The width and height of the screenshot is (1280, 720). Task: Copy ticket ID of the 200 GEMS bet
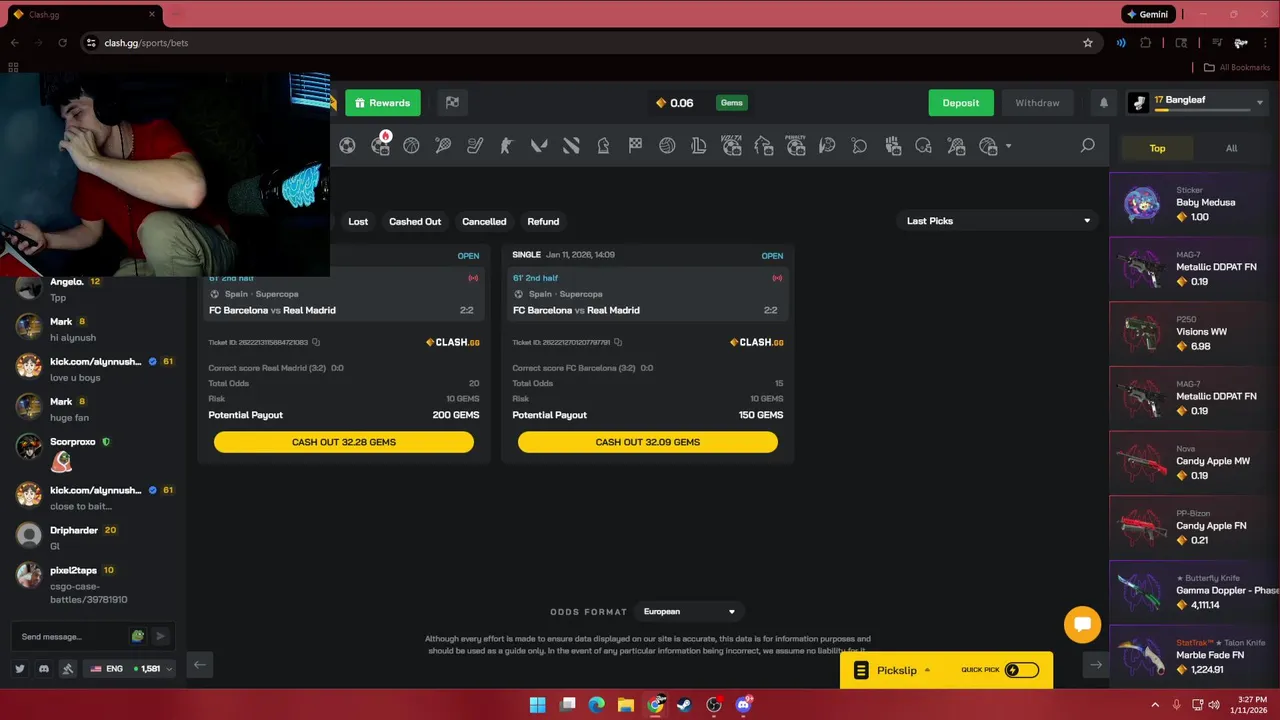coord(316,342)
